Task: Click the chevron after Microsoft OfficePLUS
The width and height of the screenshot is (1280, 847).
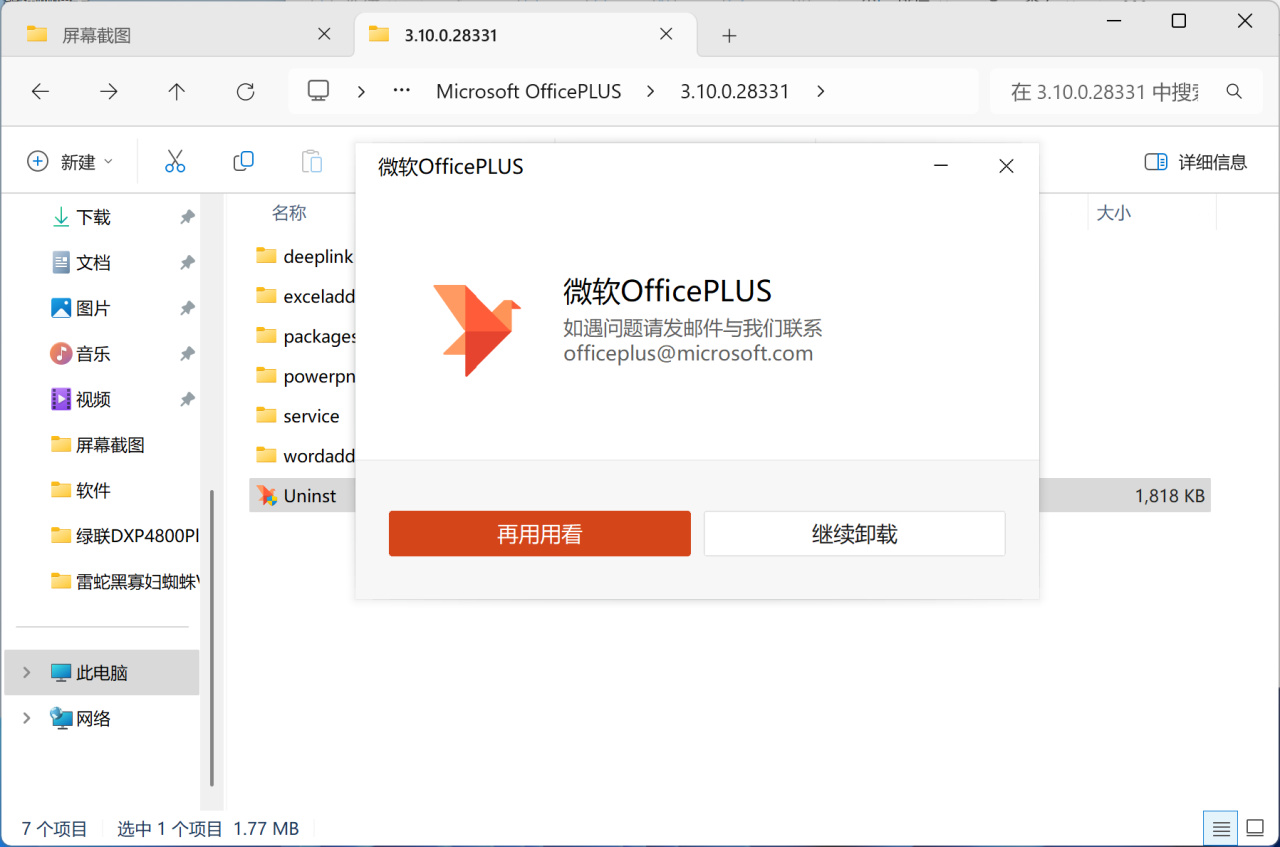Action: pos(651,91)
